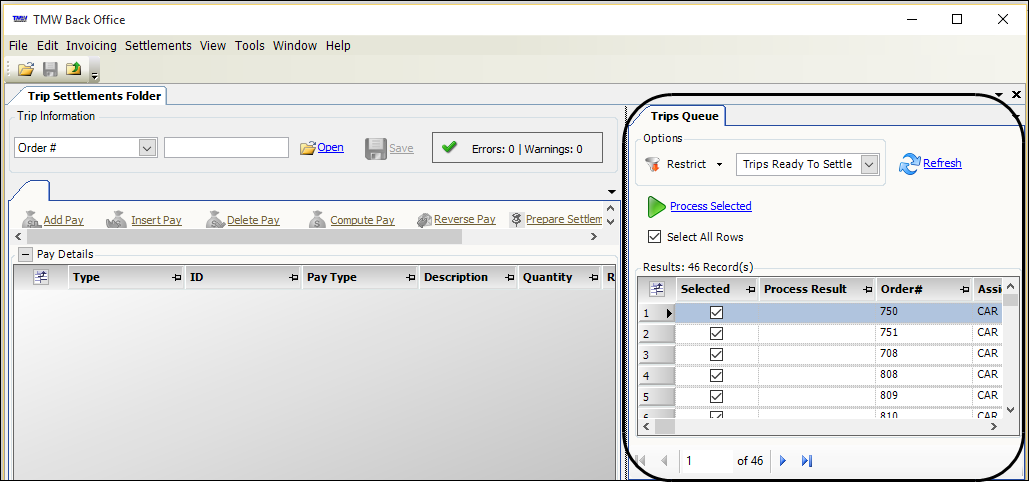Click the Compute Pay money bag icon

point(318,219)
